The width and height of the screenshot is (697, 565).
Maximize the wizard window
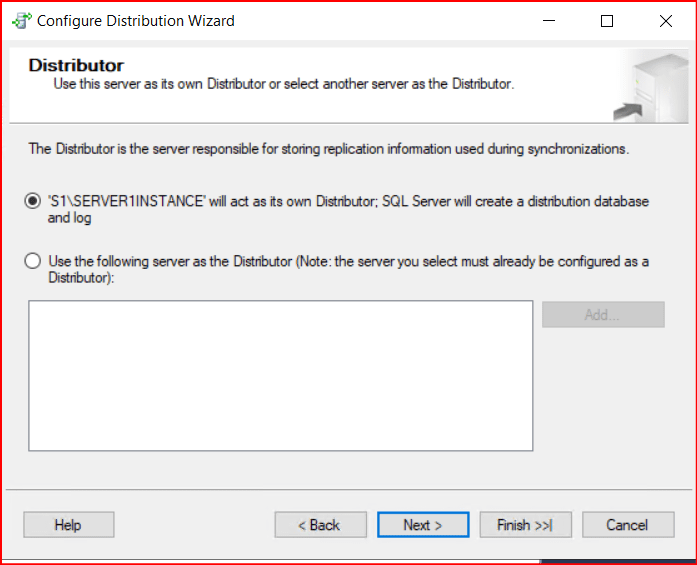607,20
